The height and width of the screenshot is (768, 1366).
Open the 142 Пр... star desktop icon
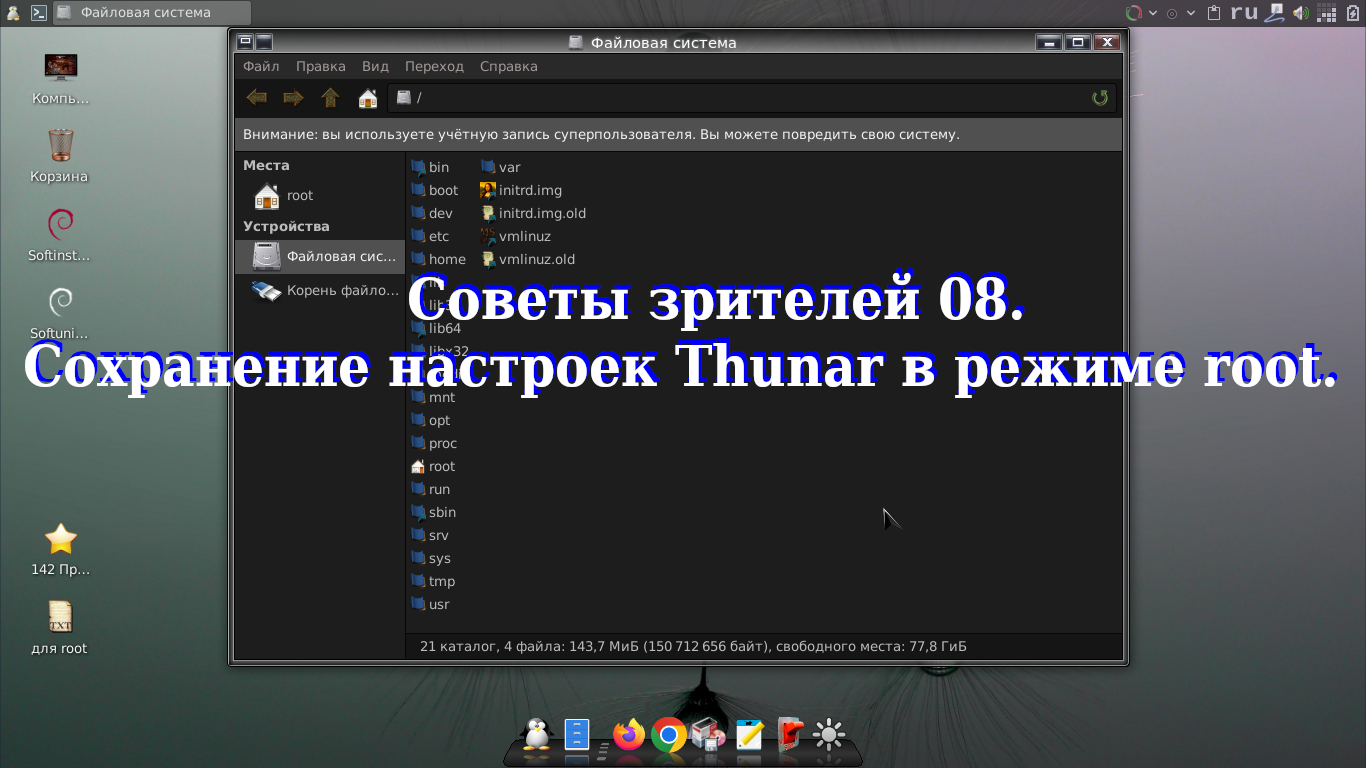tap(60, 549)
